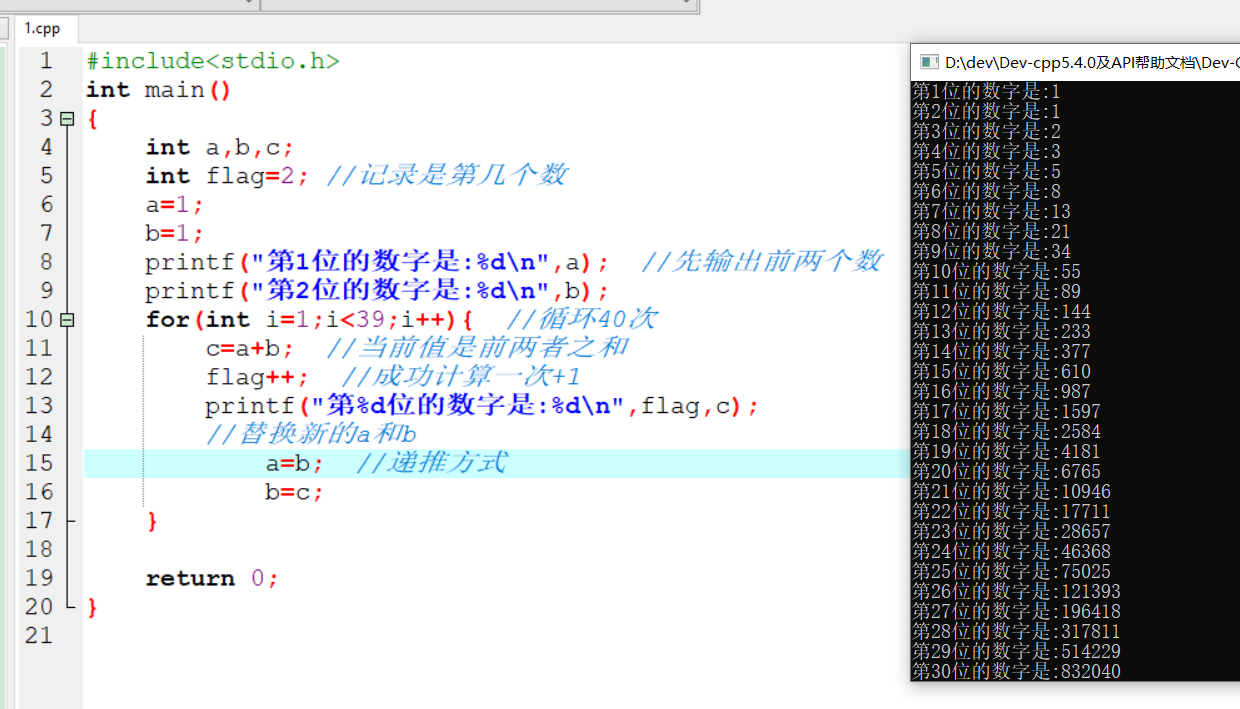Collapse the main function fold at line 3
This screenshot has height=709, width=1240.
[67, 119]
